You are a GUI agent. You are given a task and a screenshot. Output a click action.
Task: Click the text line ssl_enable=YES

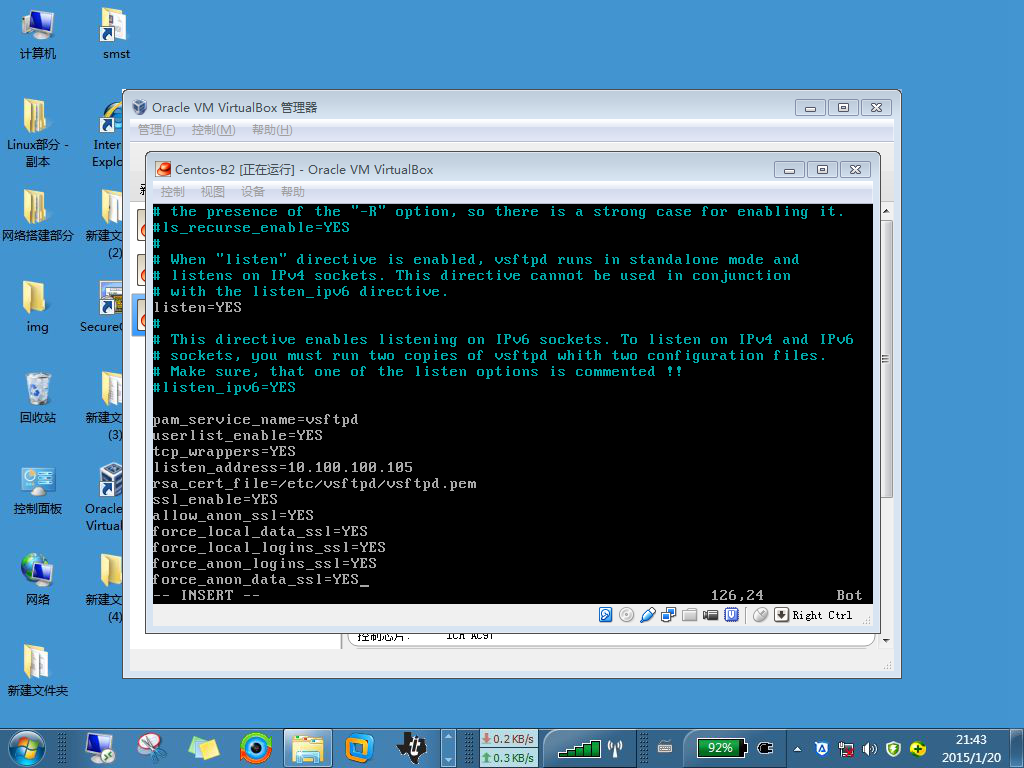click(216, 499)
